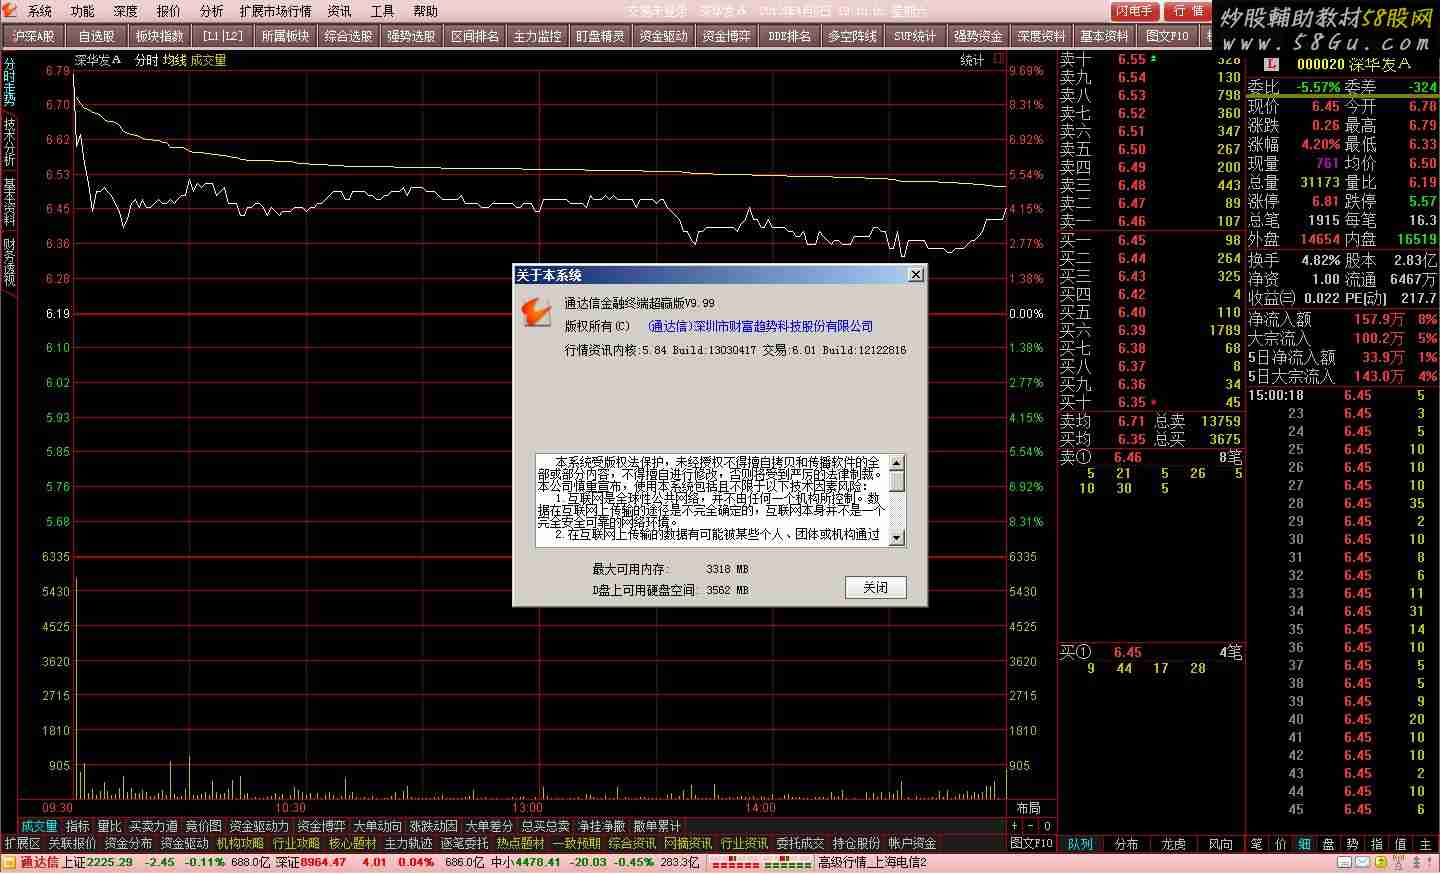Viewport: 1440px width, 874px height.
Task: Click the DDE排名 toolbar button
Action: (x=789, y=36)
